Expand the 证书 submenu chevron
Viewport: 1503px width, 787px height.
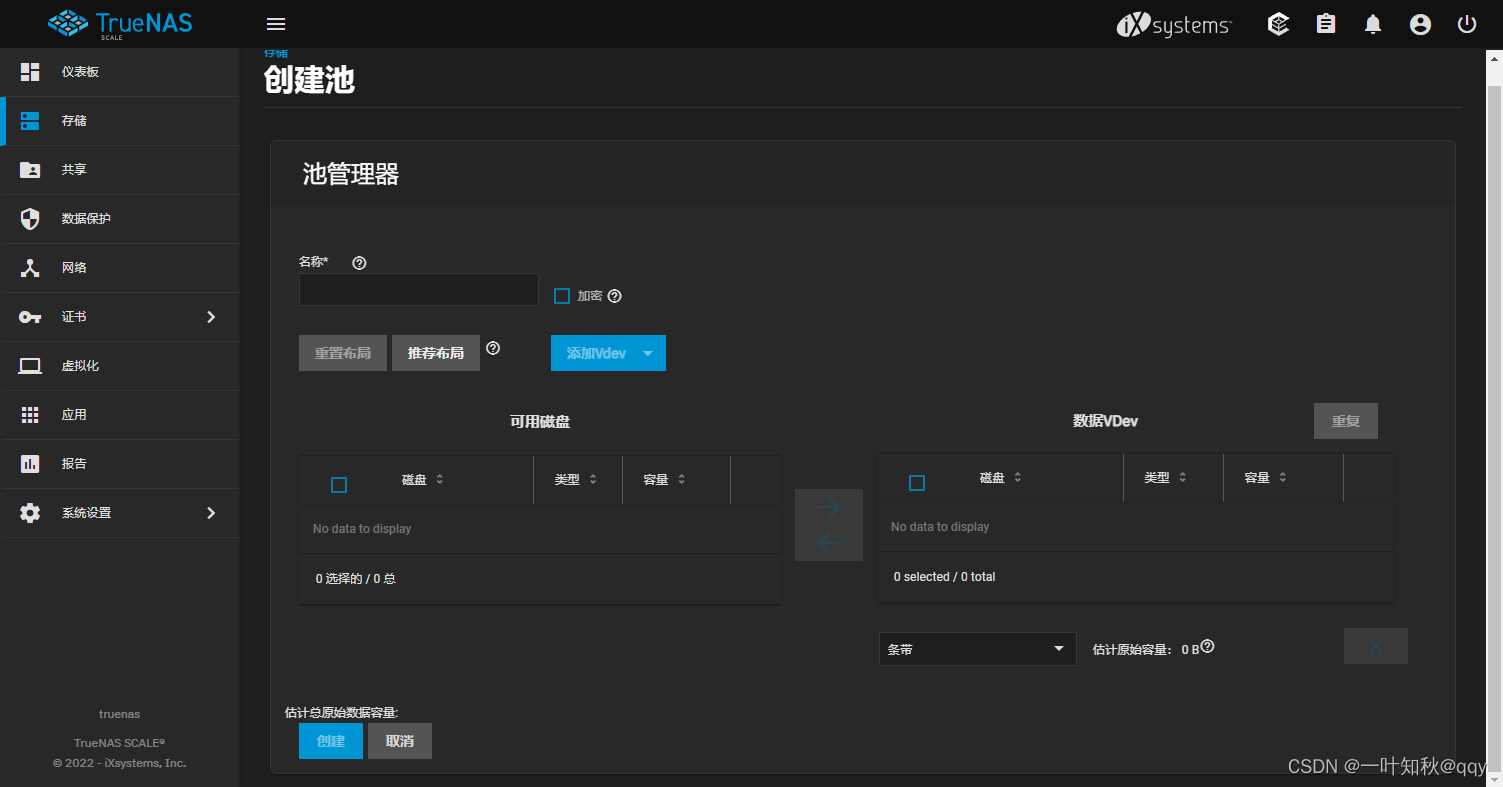211,317
